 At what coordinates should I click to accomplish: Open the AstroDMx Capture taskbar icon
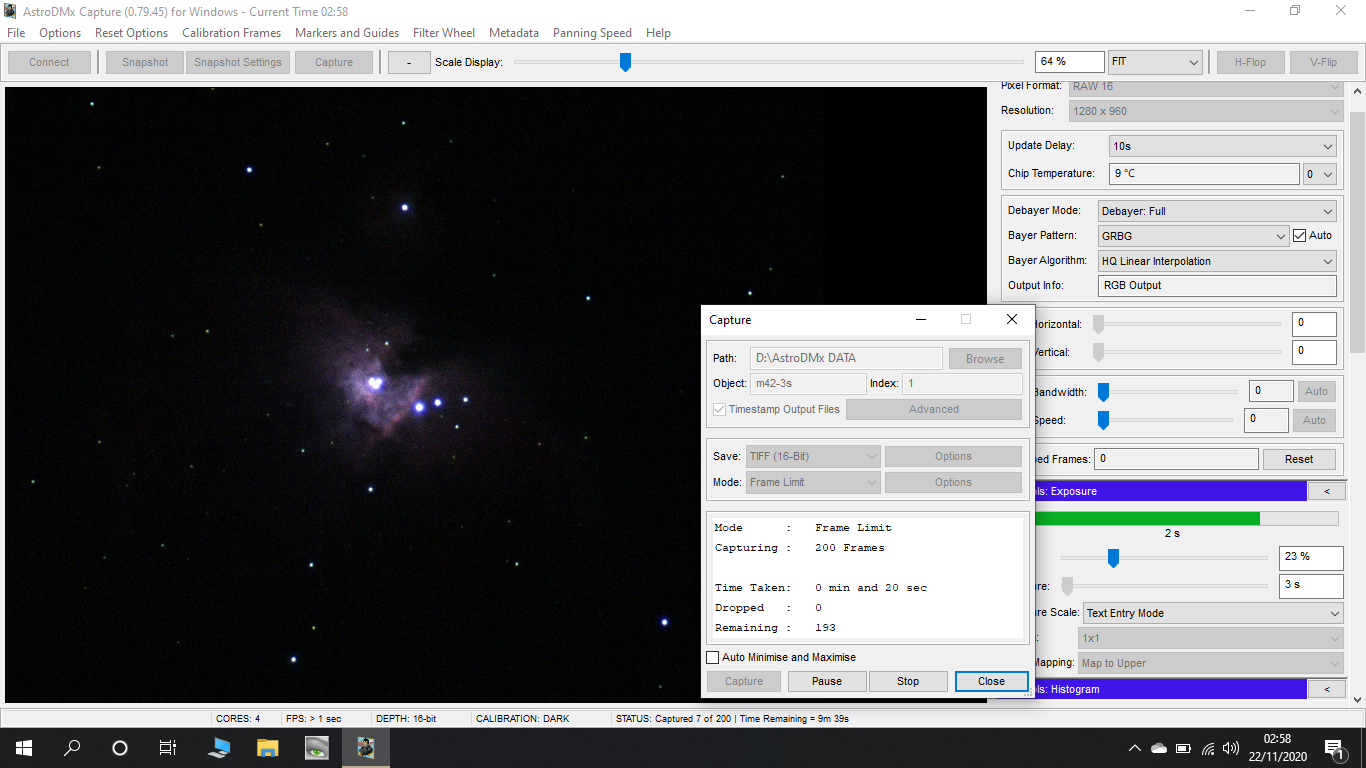(365, 747)
